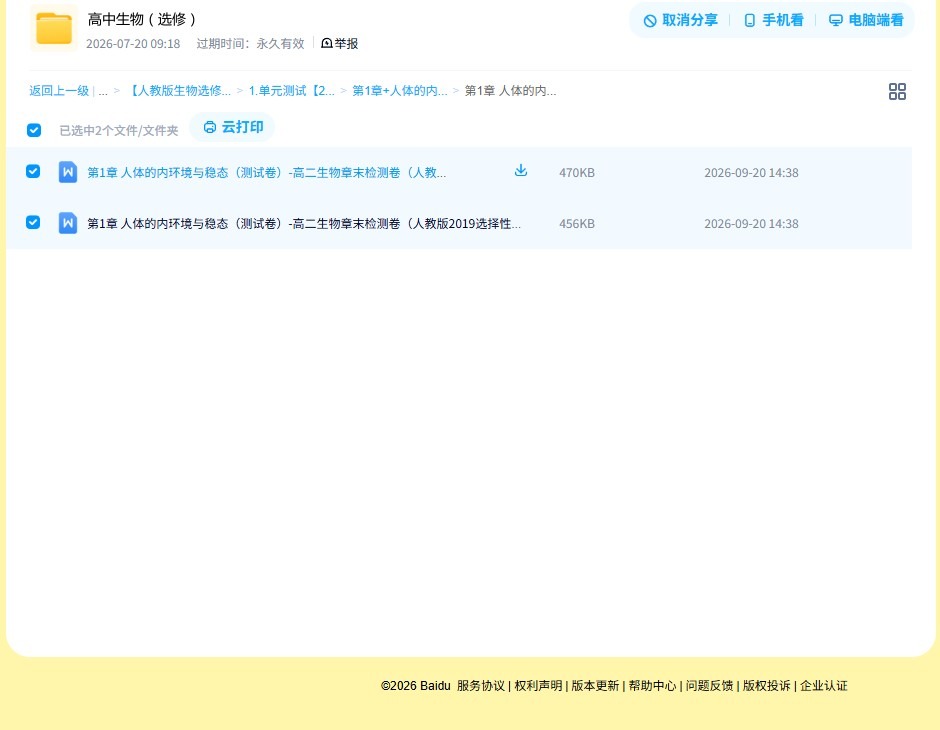Viewport: 940px width, 730px height.
Task: Open file ending （人教版2019选择性...
Action: click(x=304, y=224)
